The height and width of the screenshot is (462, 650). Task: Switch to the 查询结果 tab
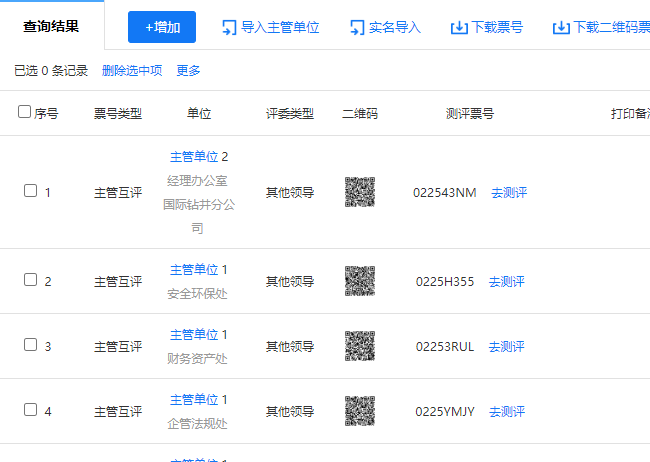(51, 27)
